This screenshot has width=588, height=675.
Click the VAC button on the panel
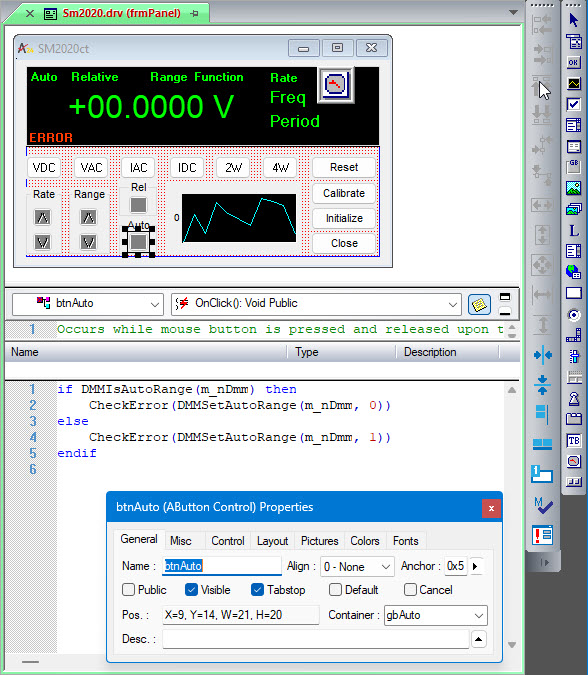[91, 167]
